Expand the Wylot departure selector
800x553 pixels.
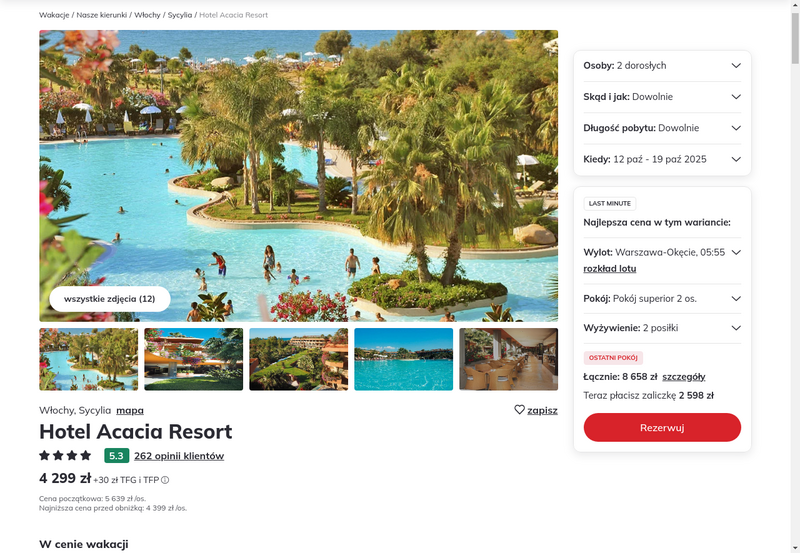click(x=662, y=253)
